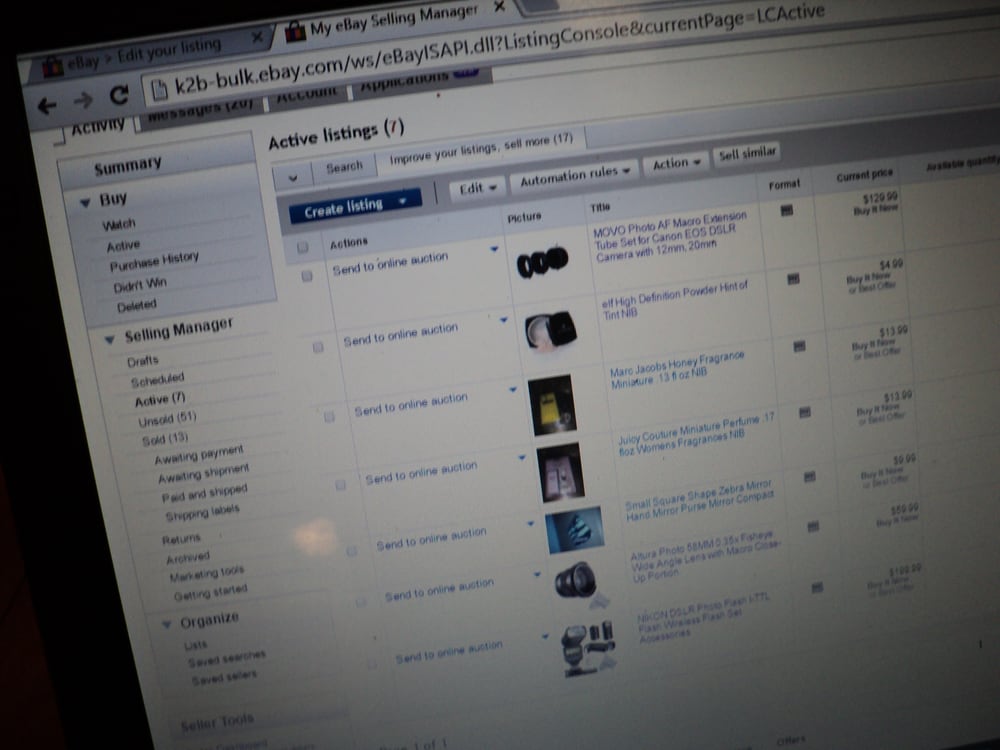1000x750 pixels.
Task: Open the Activity tab
Action: tap(98, 127)
